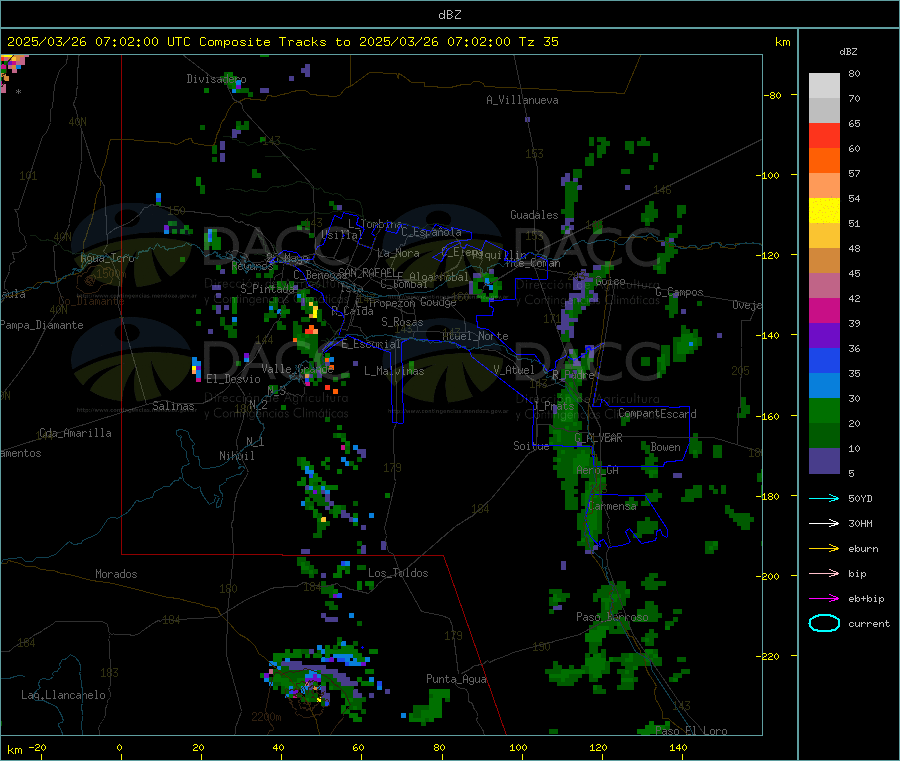Click the 60 km tick on bottom axis
Image resolution: width=900 pixels, height=761 pixels.
[358, 747]
